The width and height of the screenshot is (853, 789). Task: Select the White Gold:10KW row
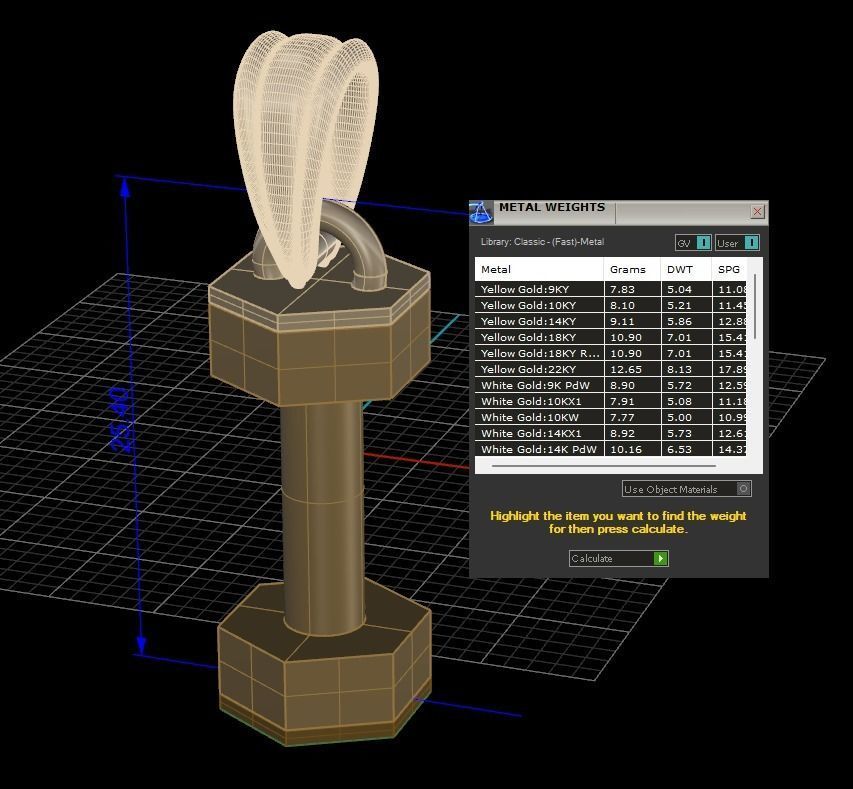[610, 417]
